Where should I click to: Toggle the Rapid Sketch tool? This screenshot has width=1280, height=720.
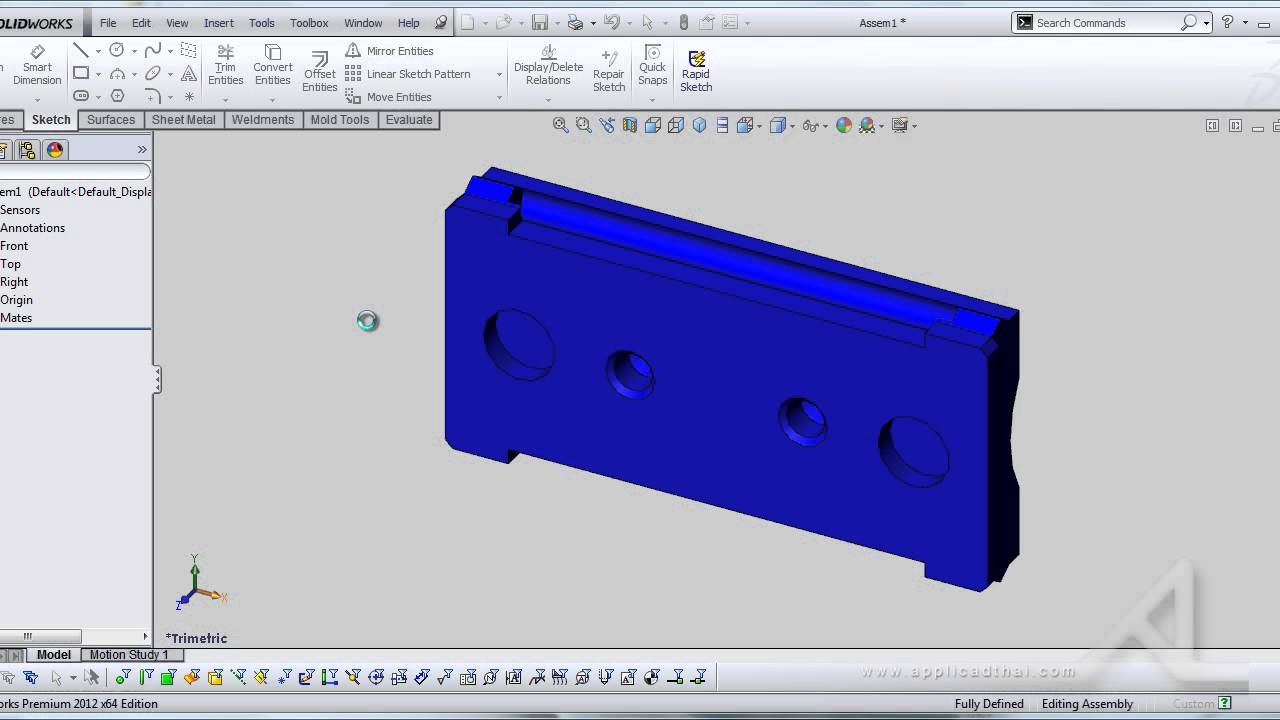tap(696, 72)
